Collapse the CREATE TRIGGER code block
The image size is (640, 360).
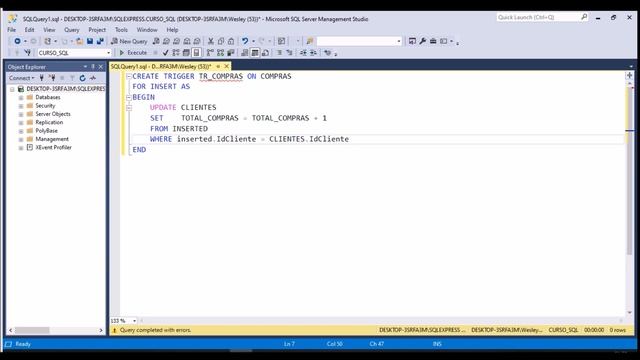(129, 76)
